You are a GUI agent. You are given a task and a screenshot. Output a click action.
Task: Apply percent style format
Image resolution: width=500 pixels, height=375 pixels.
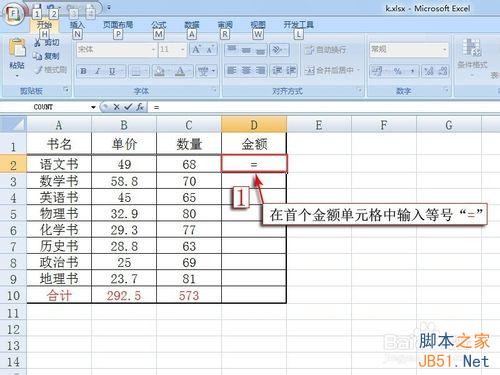pyautogui.click(x=398, y=71)
